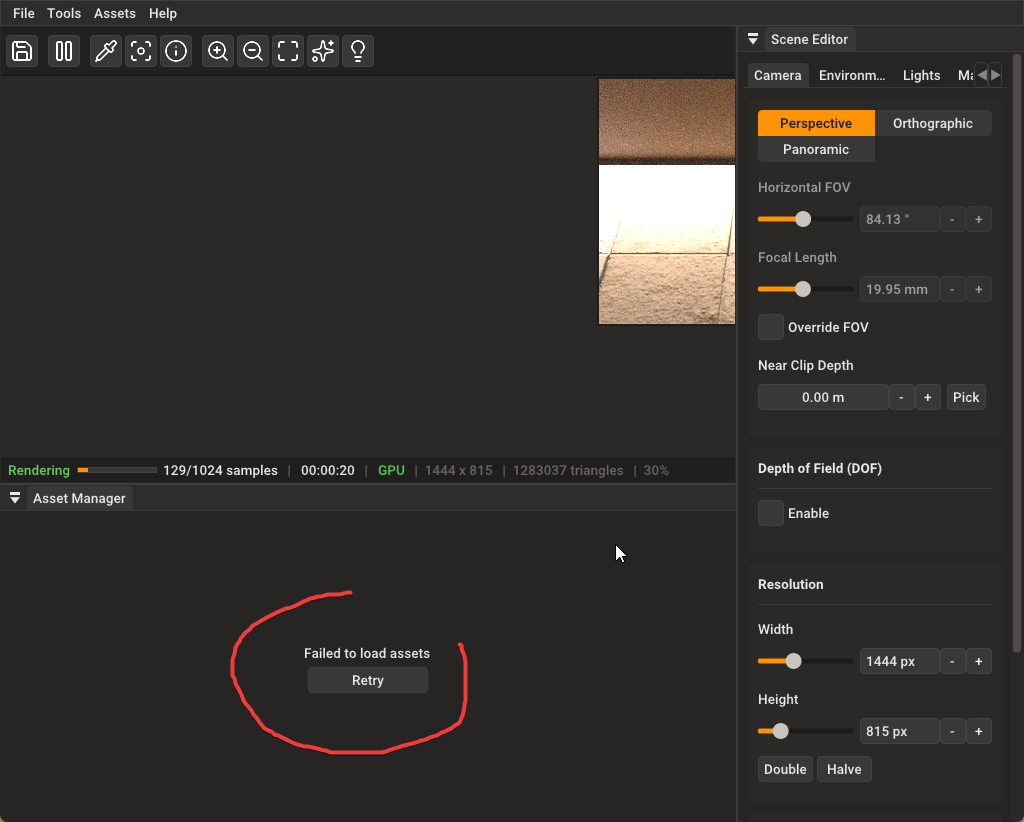Click the focus target icon

point(142,51)
